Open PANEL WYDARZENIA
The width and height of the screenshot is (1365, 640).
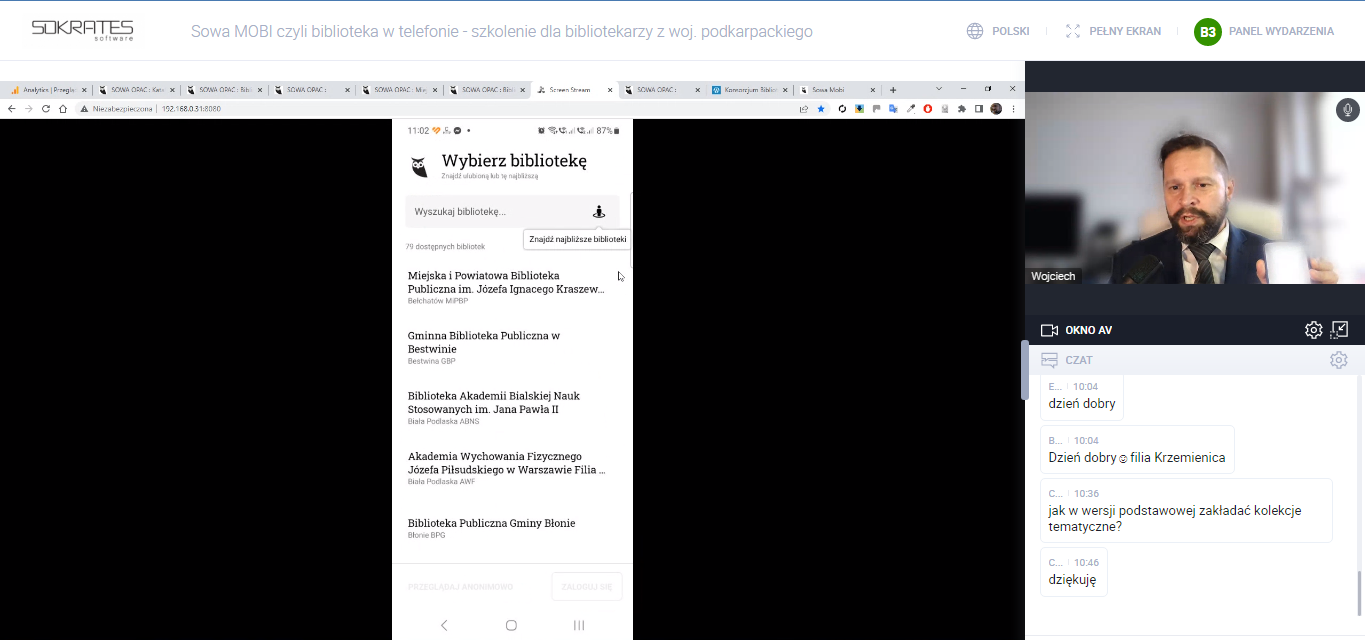point(1281,31)
